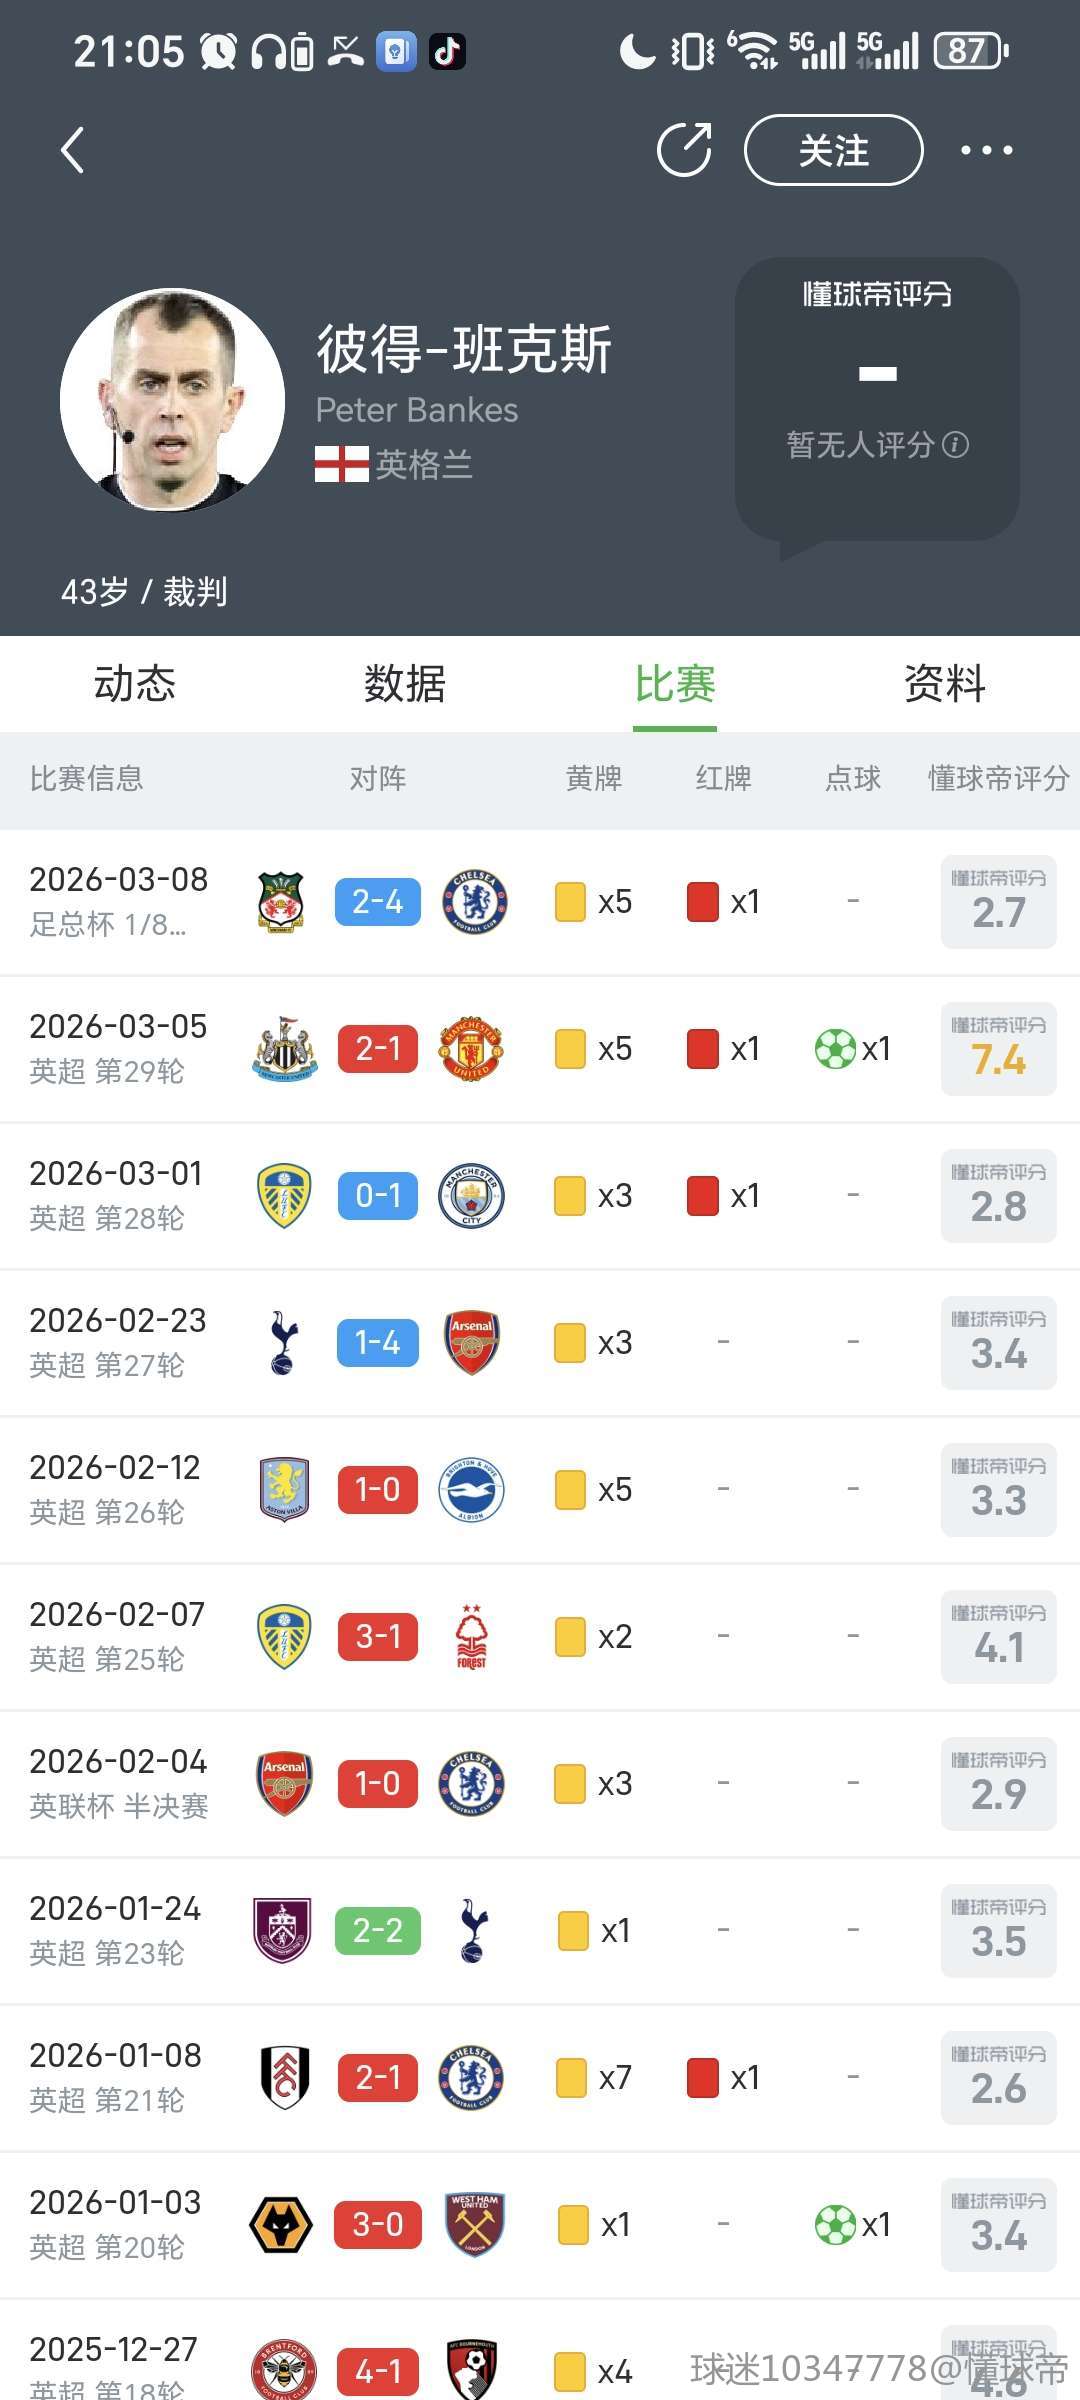Tap the back arrow icon

point(72,151)
